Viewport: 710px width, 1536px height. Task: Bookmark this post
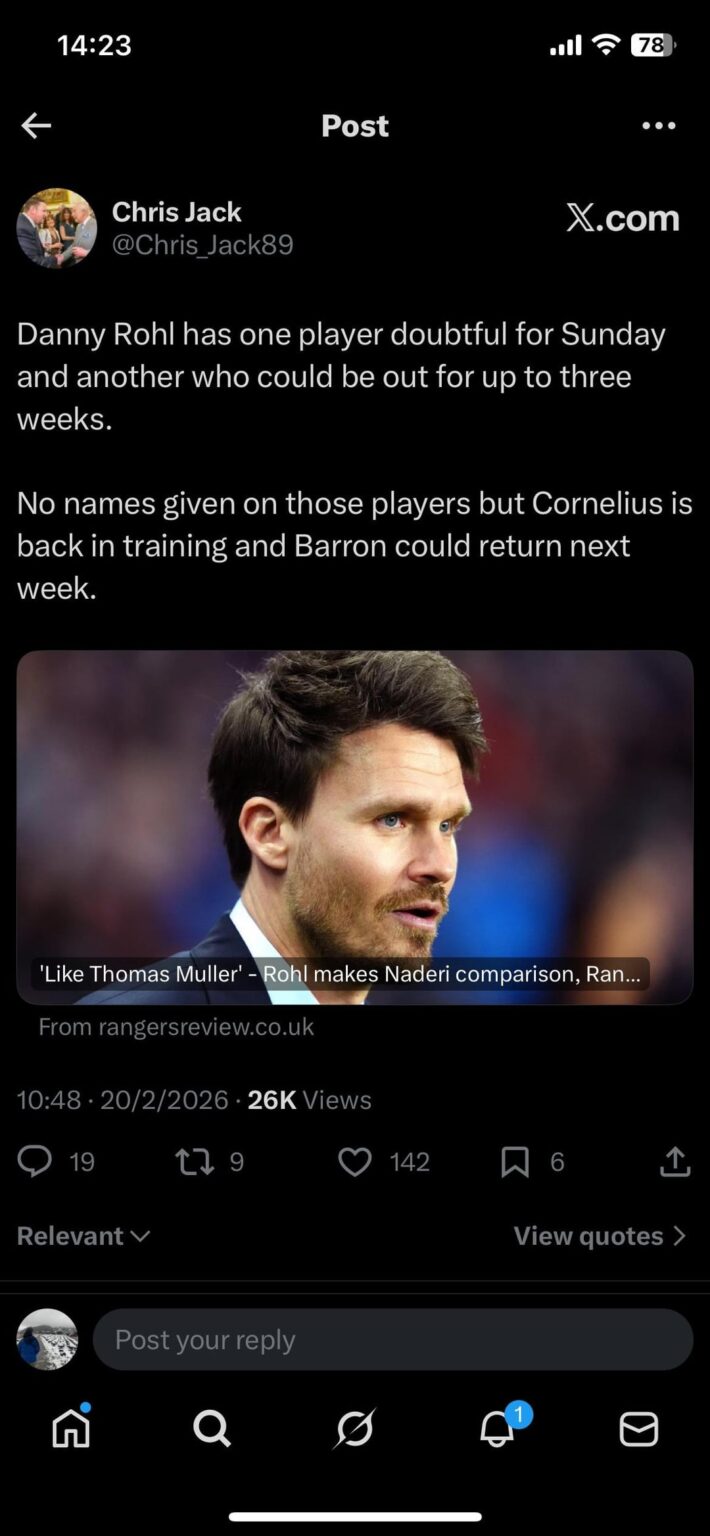click(514, 1161)
